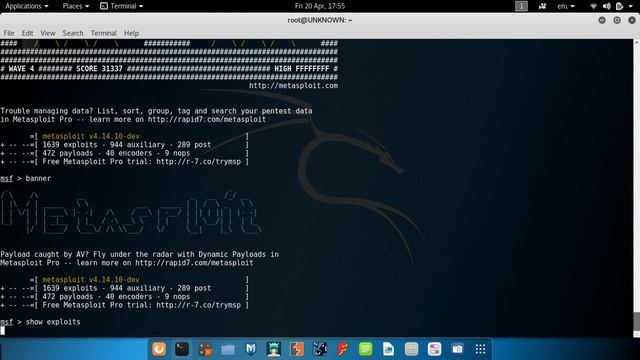Click the 'msf > banner' command line

coord(26,178)
